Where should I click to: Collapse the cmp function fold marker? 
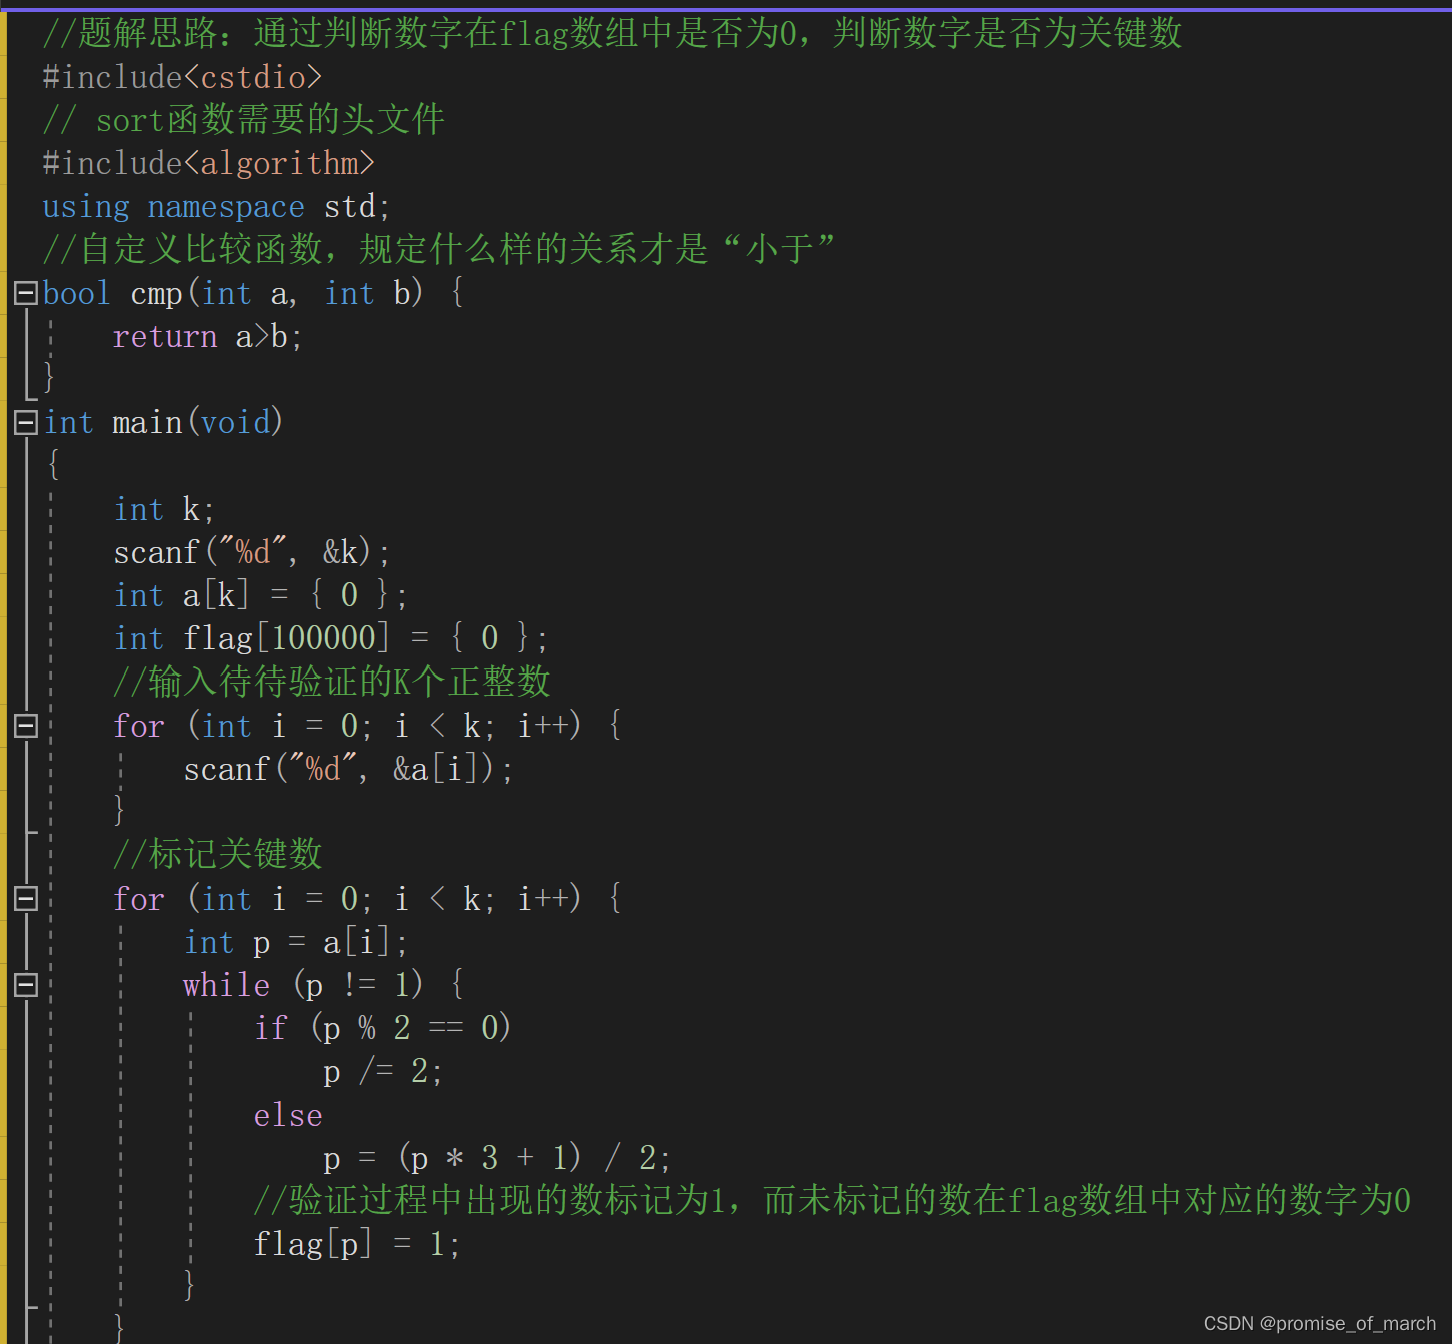pyautogui.click(x=25, y=292)
